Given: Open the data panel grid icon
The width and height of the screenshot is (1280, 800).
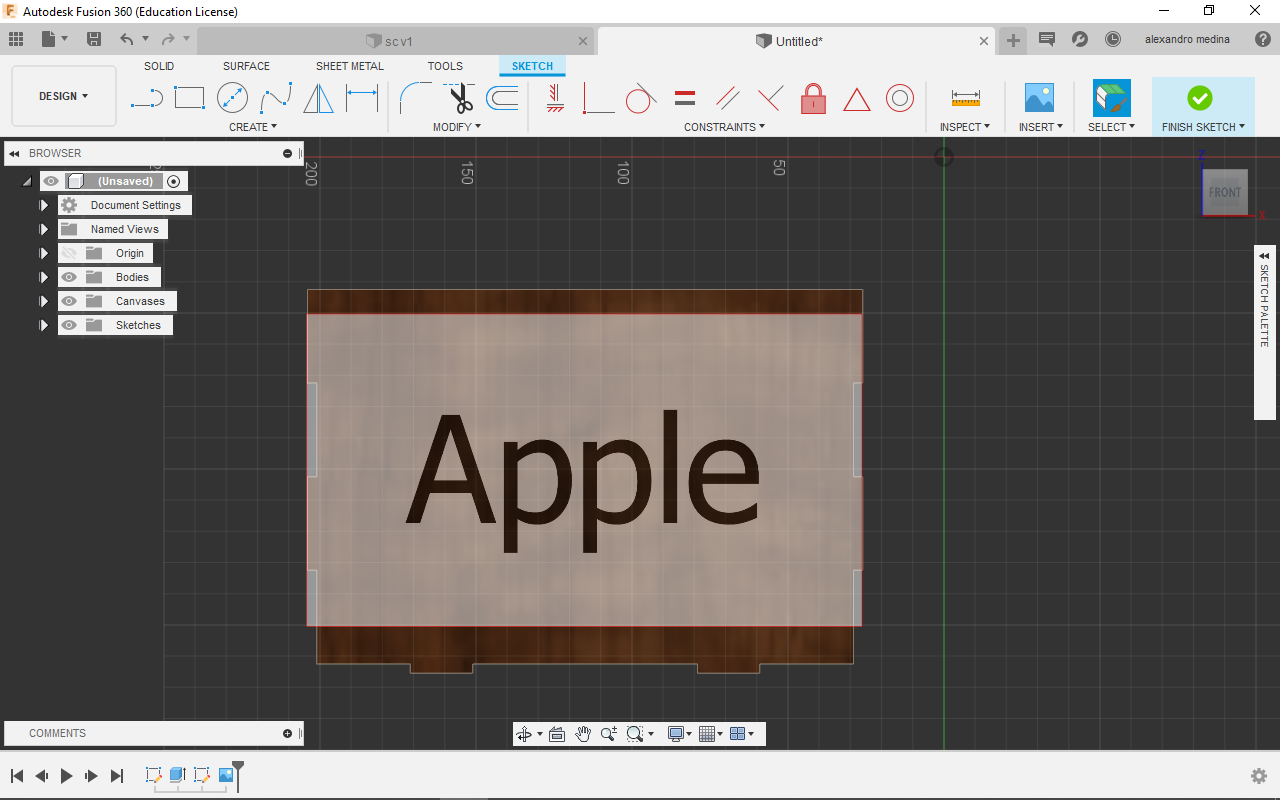Looking at the screenshot, I should [x=16, y=39].
